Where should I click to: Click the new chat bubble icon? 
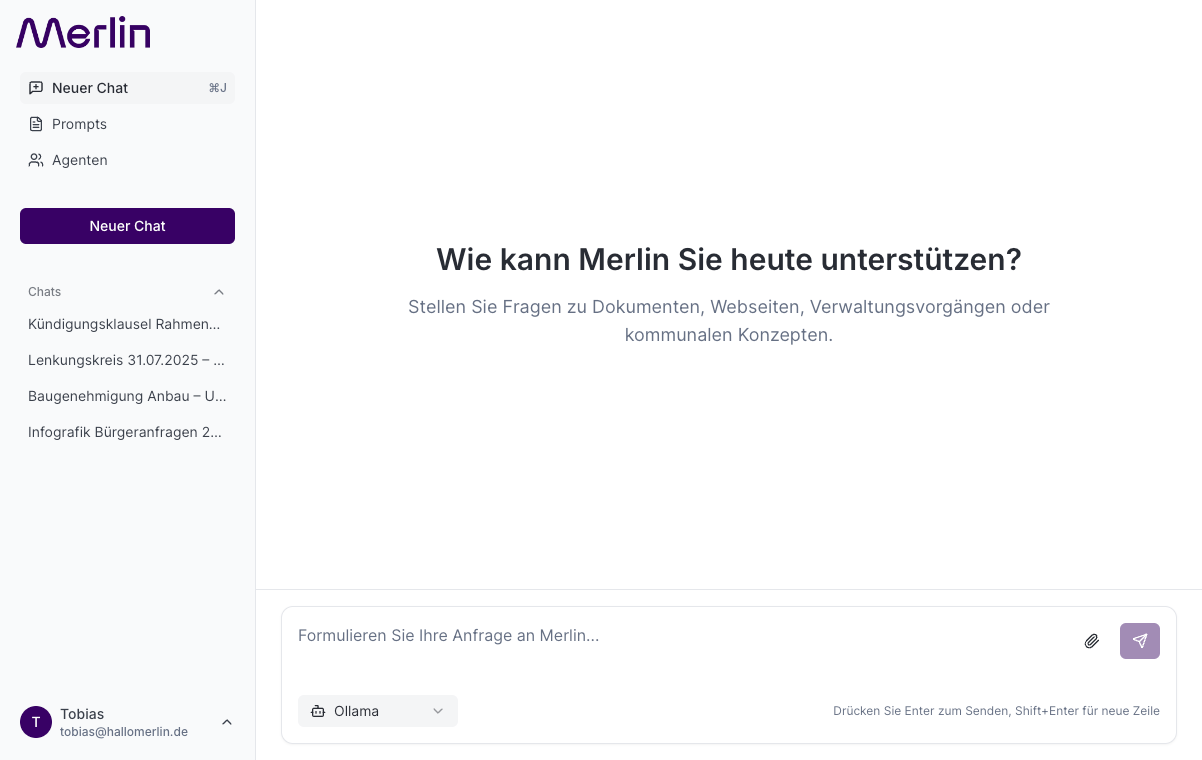pyautogui.click(x=36, y=88)
